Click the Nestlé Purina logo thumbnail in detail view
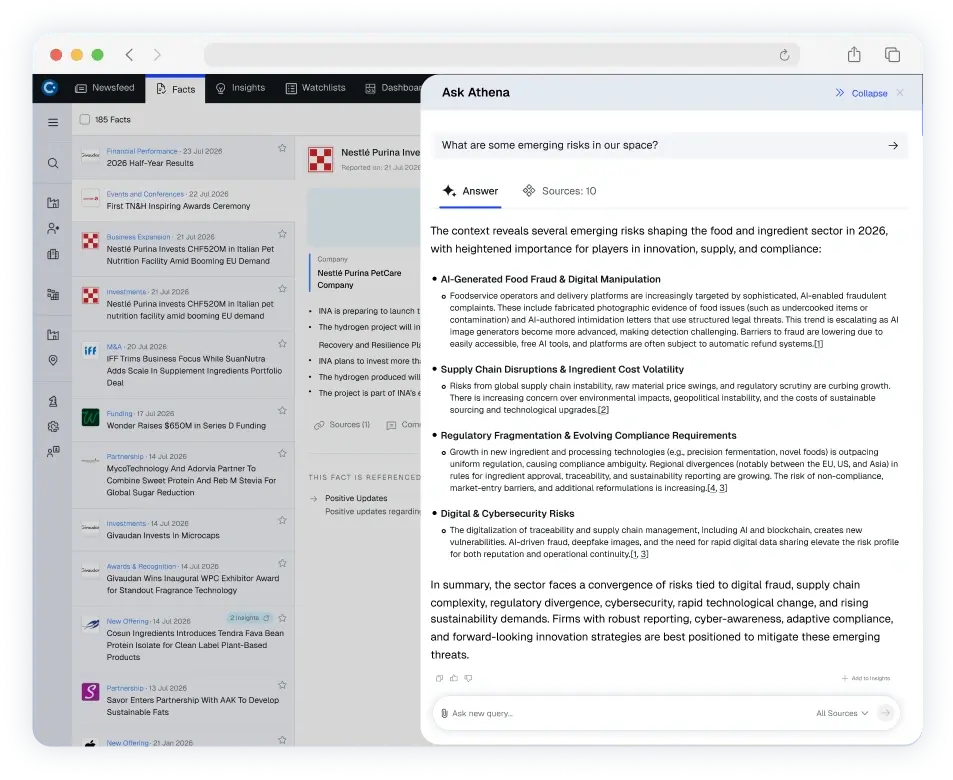The height and width of the screenshot is (780, 953). pyautogui.click(x=320, y=159)
